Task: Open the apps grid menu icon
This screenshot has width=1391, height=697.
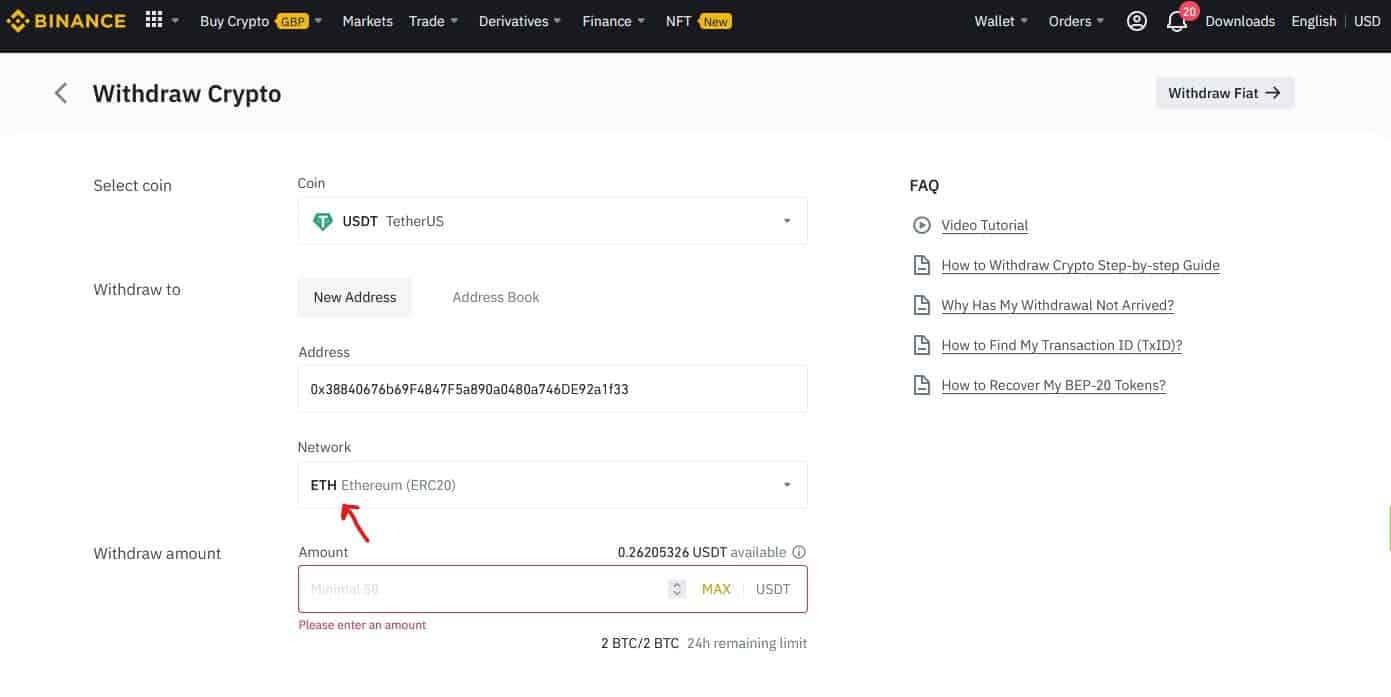Action: coord(154,20)
